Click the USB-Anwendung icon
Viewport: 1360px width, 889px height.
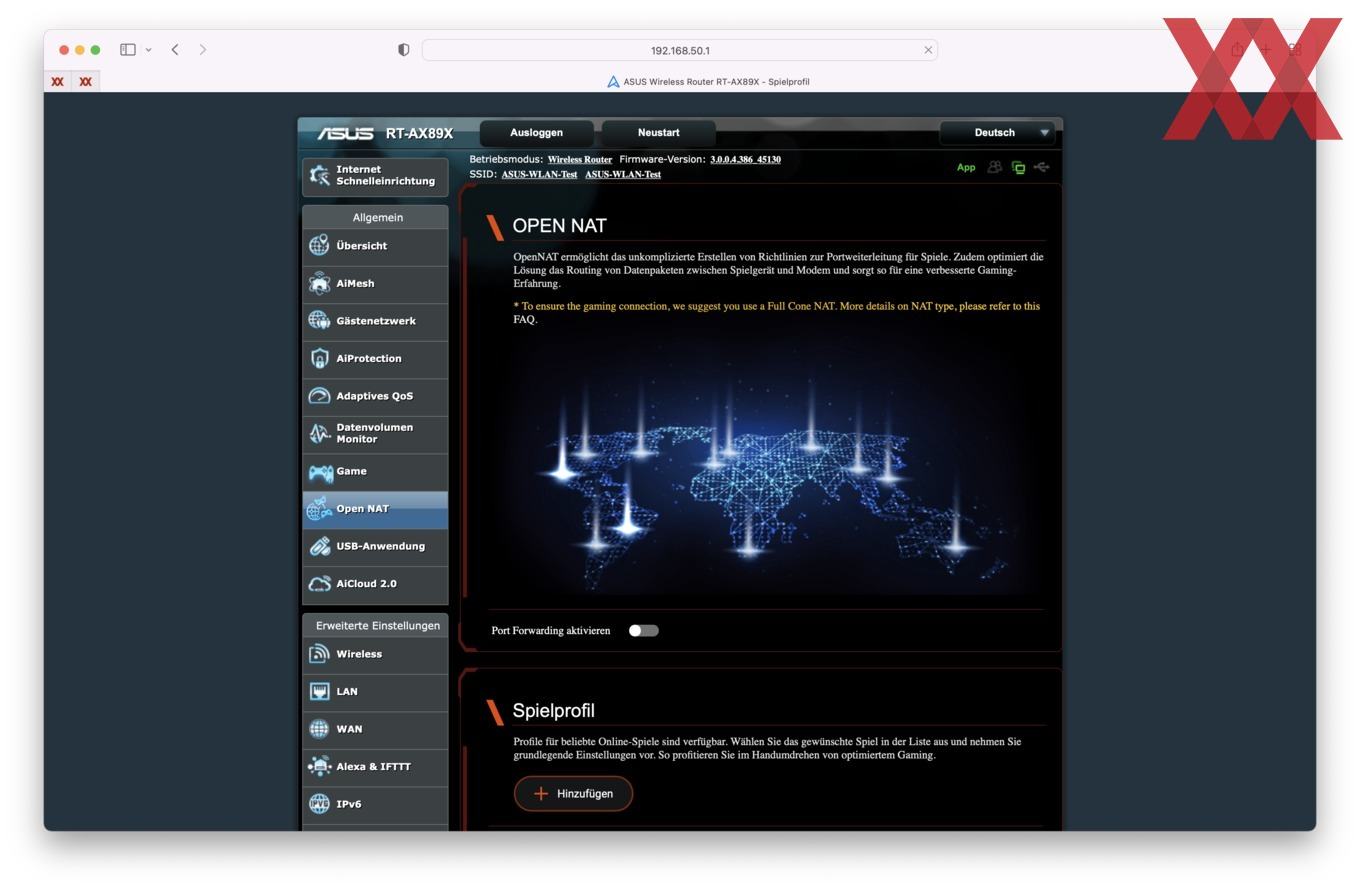319,546
